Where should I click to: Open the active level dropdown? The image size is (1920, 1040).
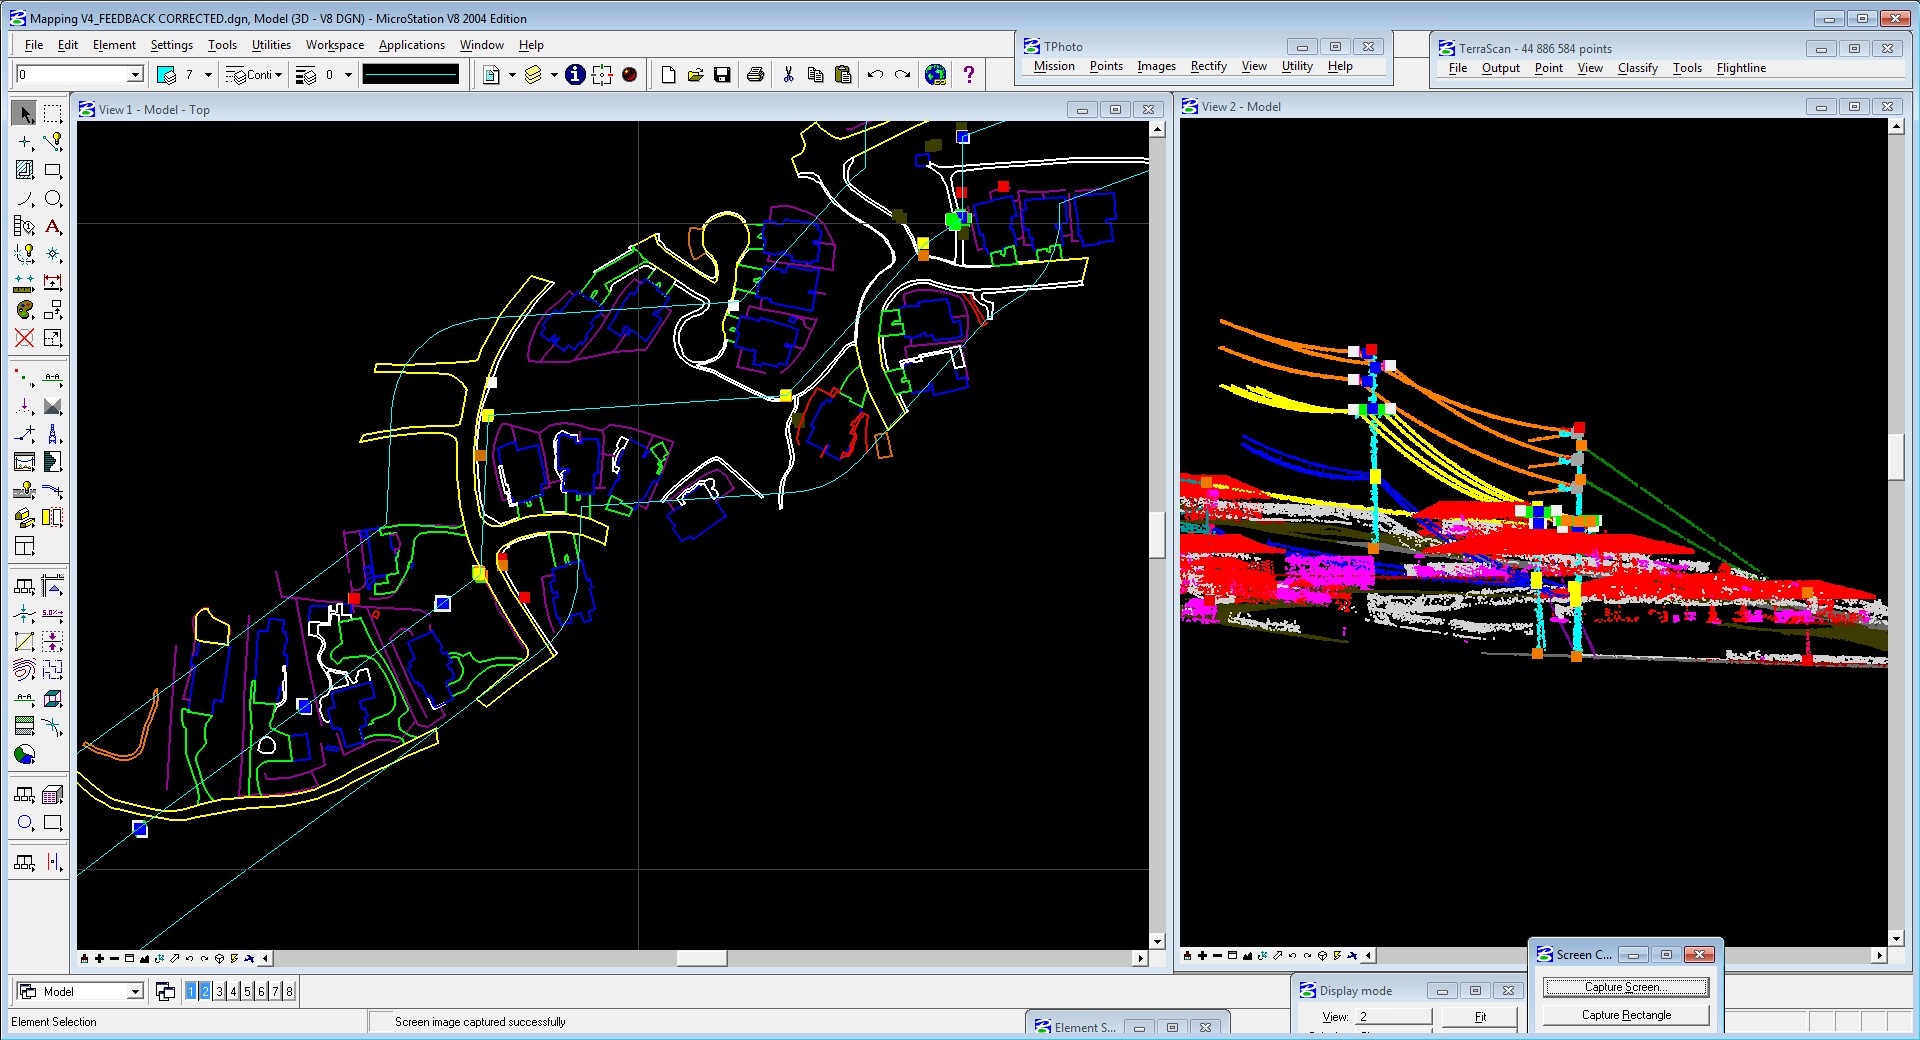tap(135, 75)
